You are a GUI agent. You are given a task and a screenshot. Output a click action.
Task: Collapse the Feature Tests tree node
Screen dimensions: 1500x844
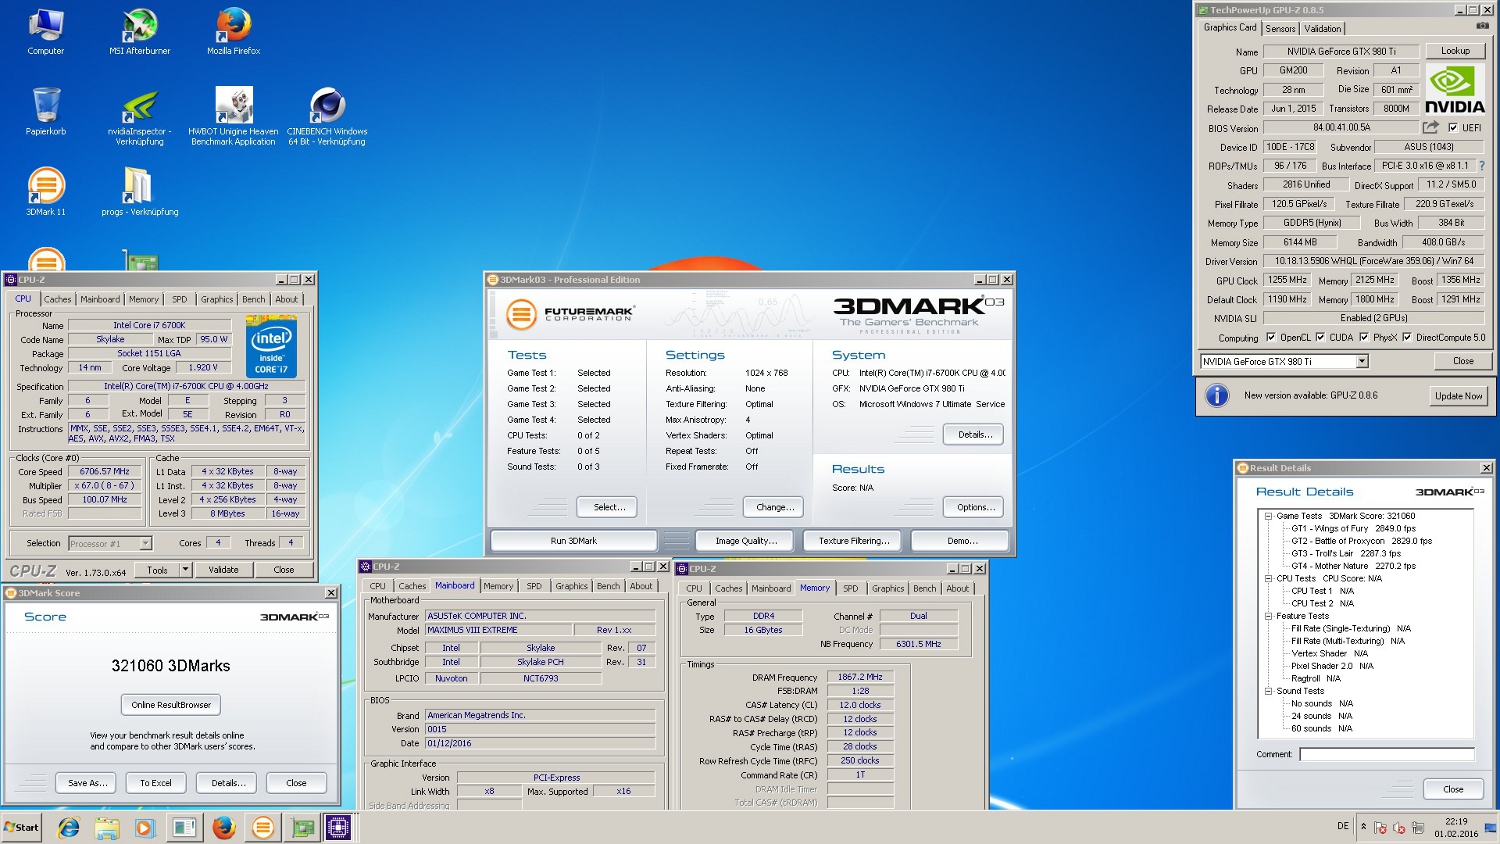[1268, 616]
